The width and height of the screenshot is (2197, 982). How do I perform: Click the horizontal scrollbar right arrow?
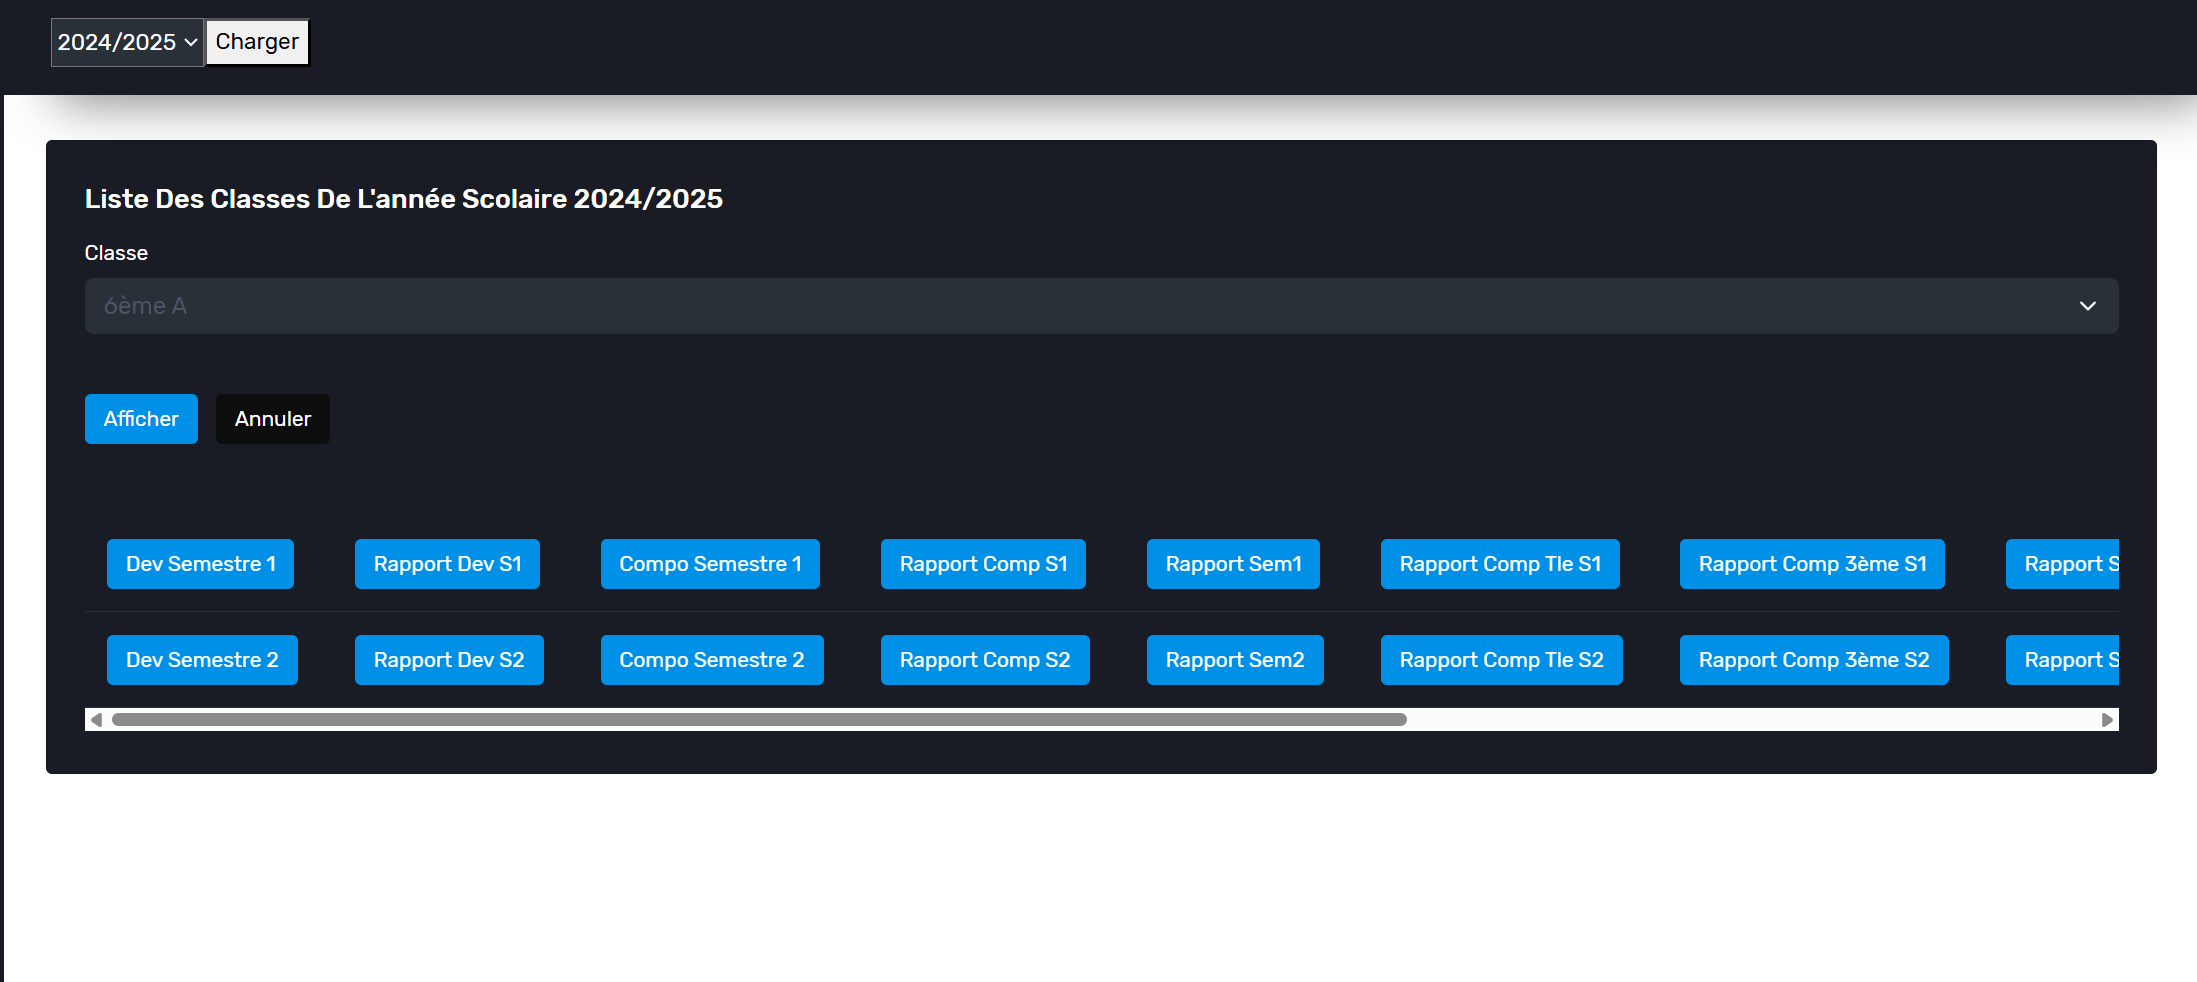[x=2107, y=720]
